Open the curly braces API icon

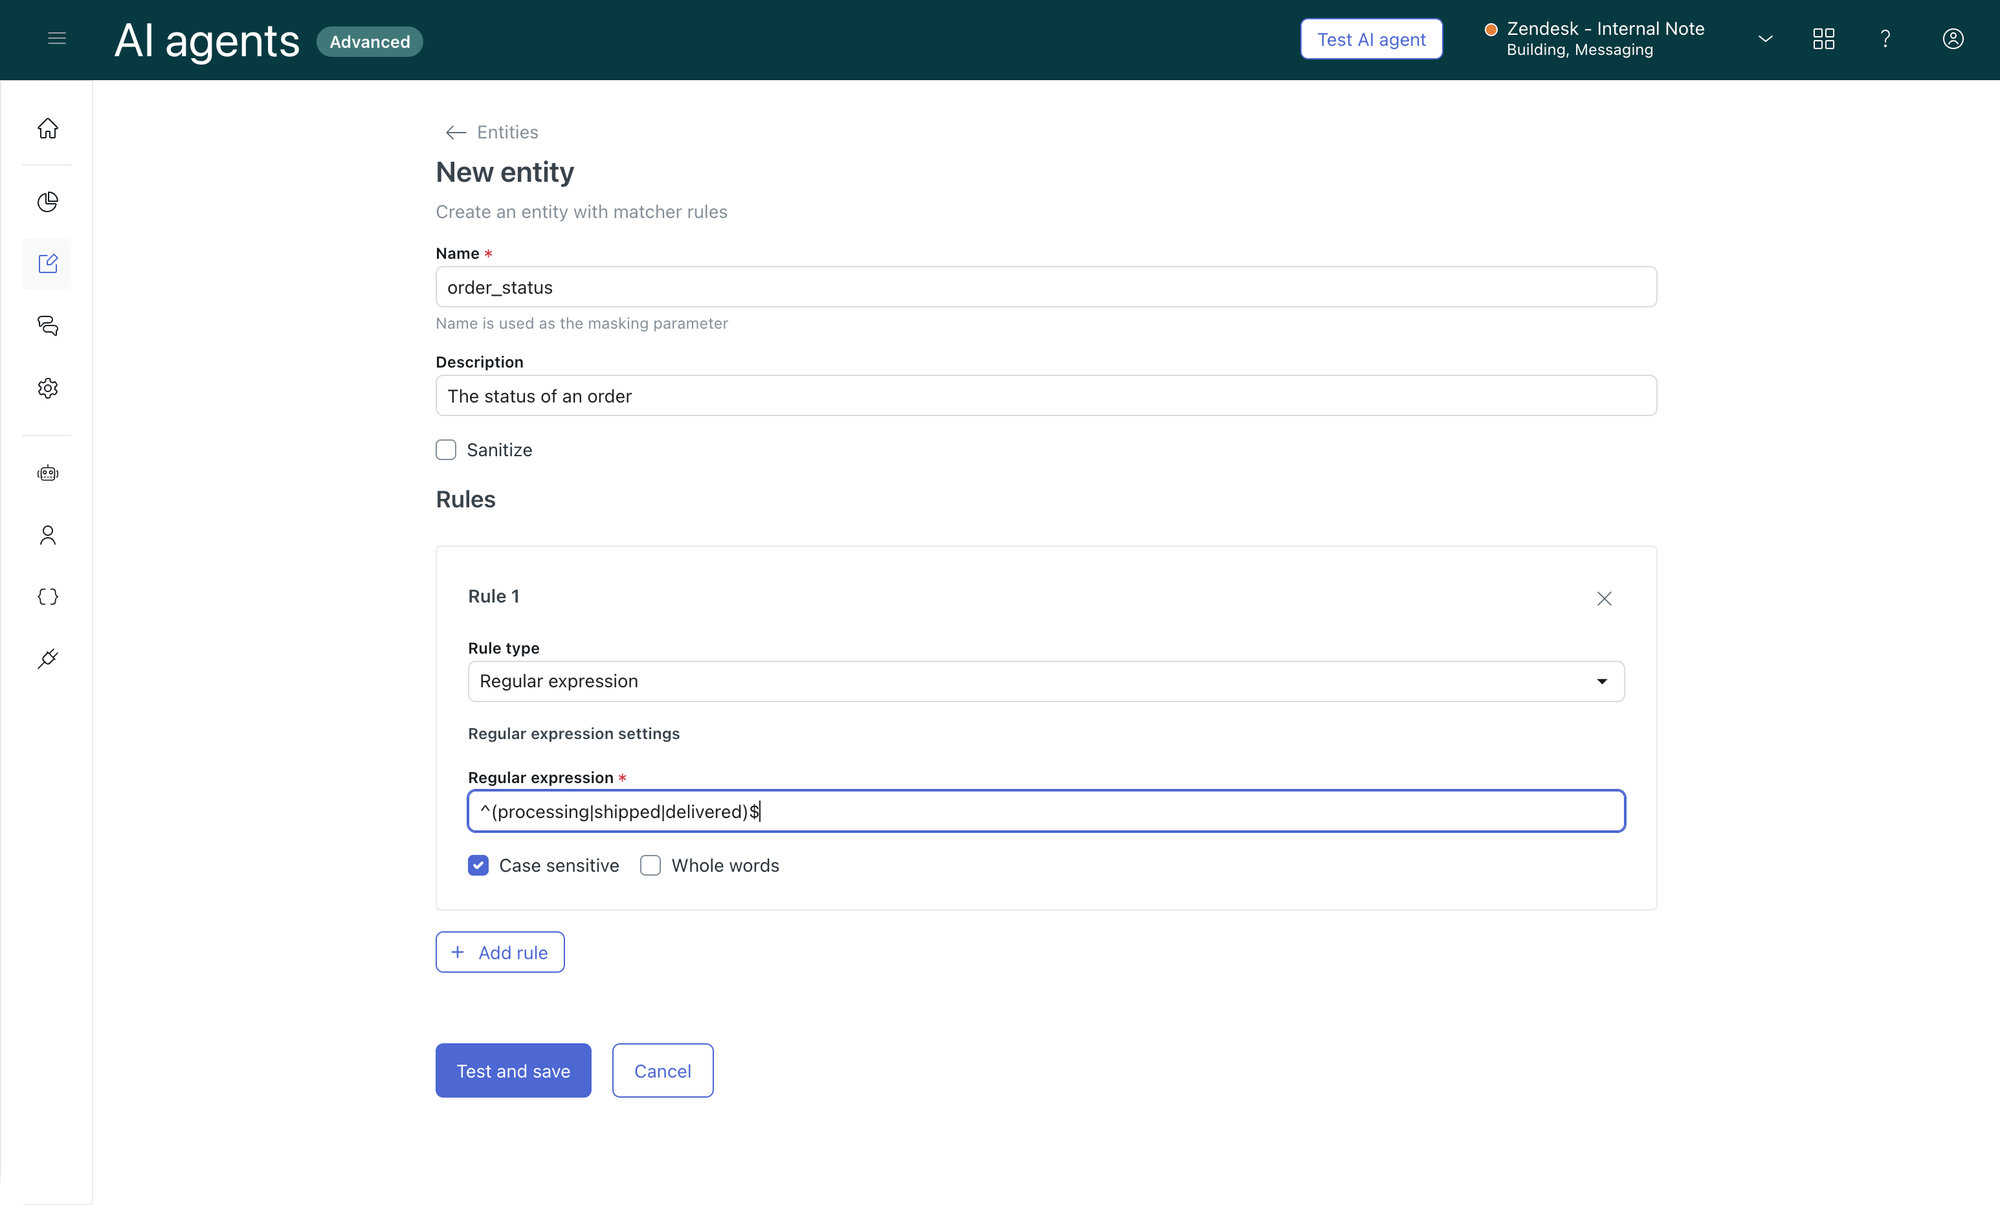coord(48,597)
